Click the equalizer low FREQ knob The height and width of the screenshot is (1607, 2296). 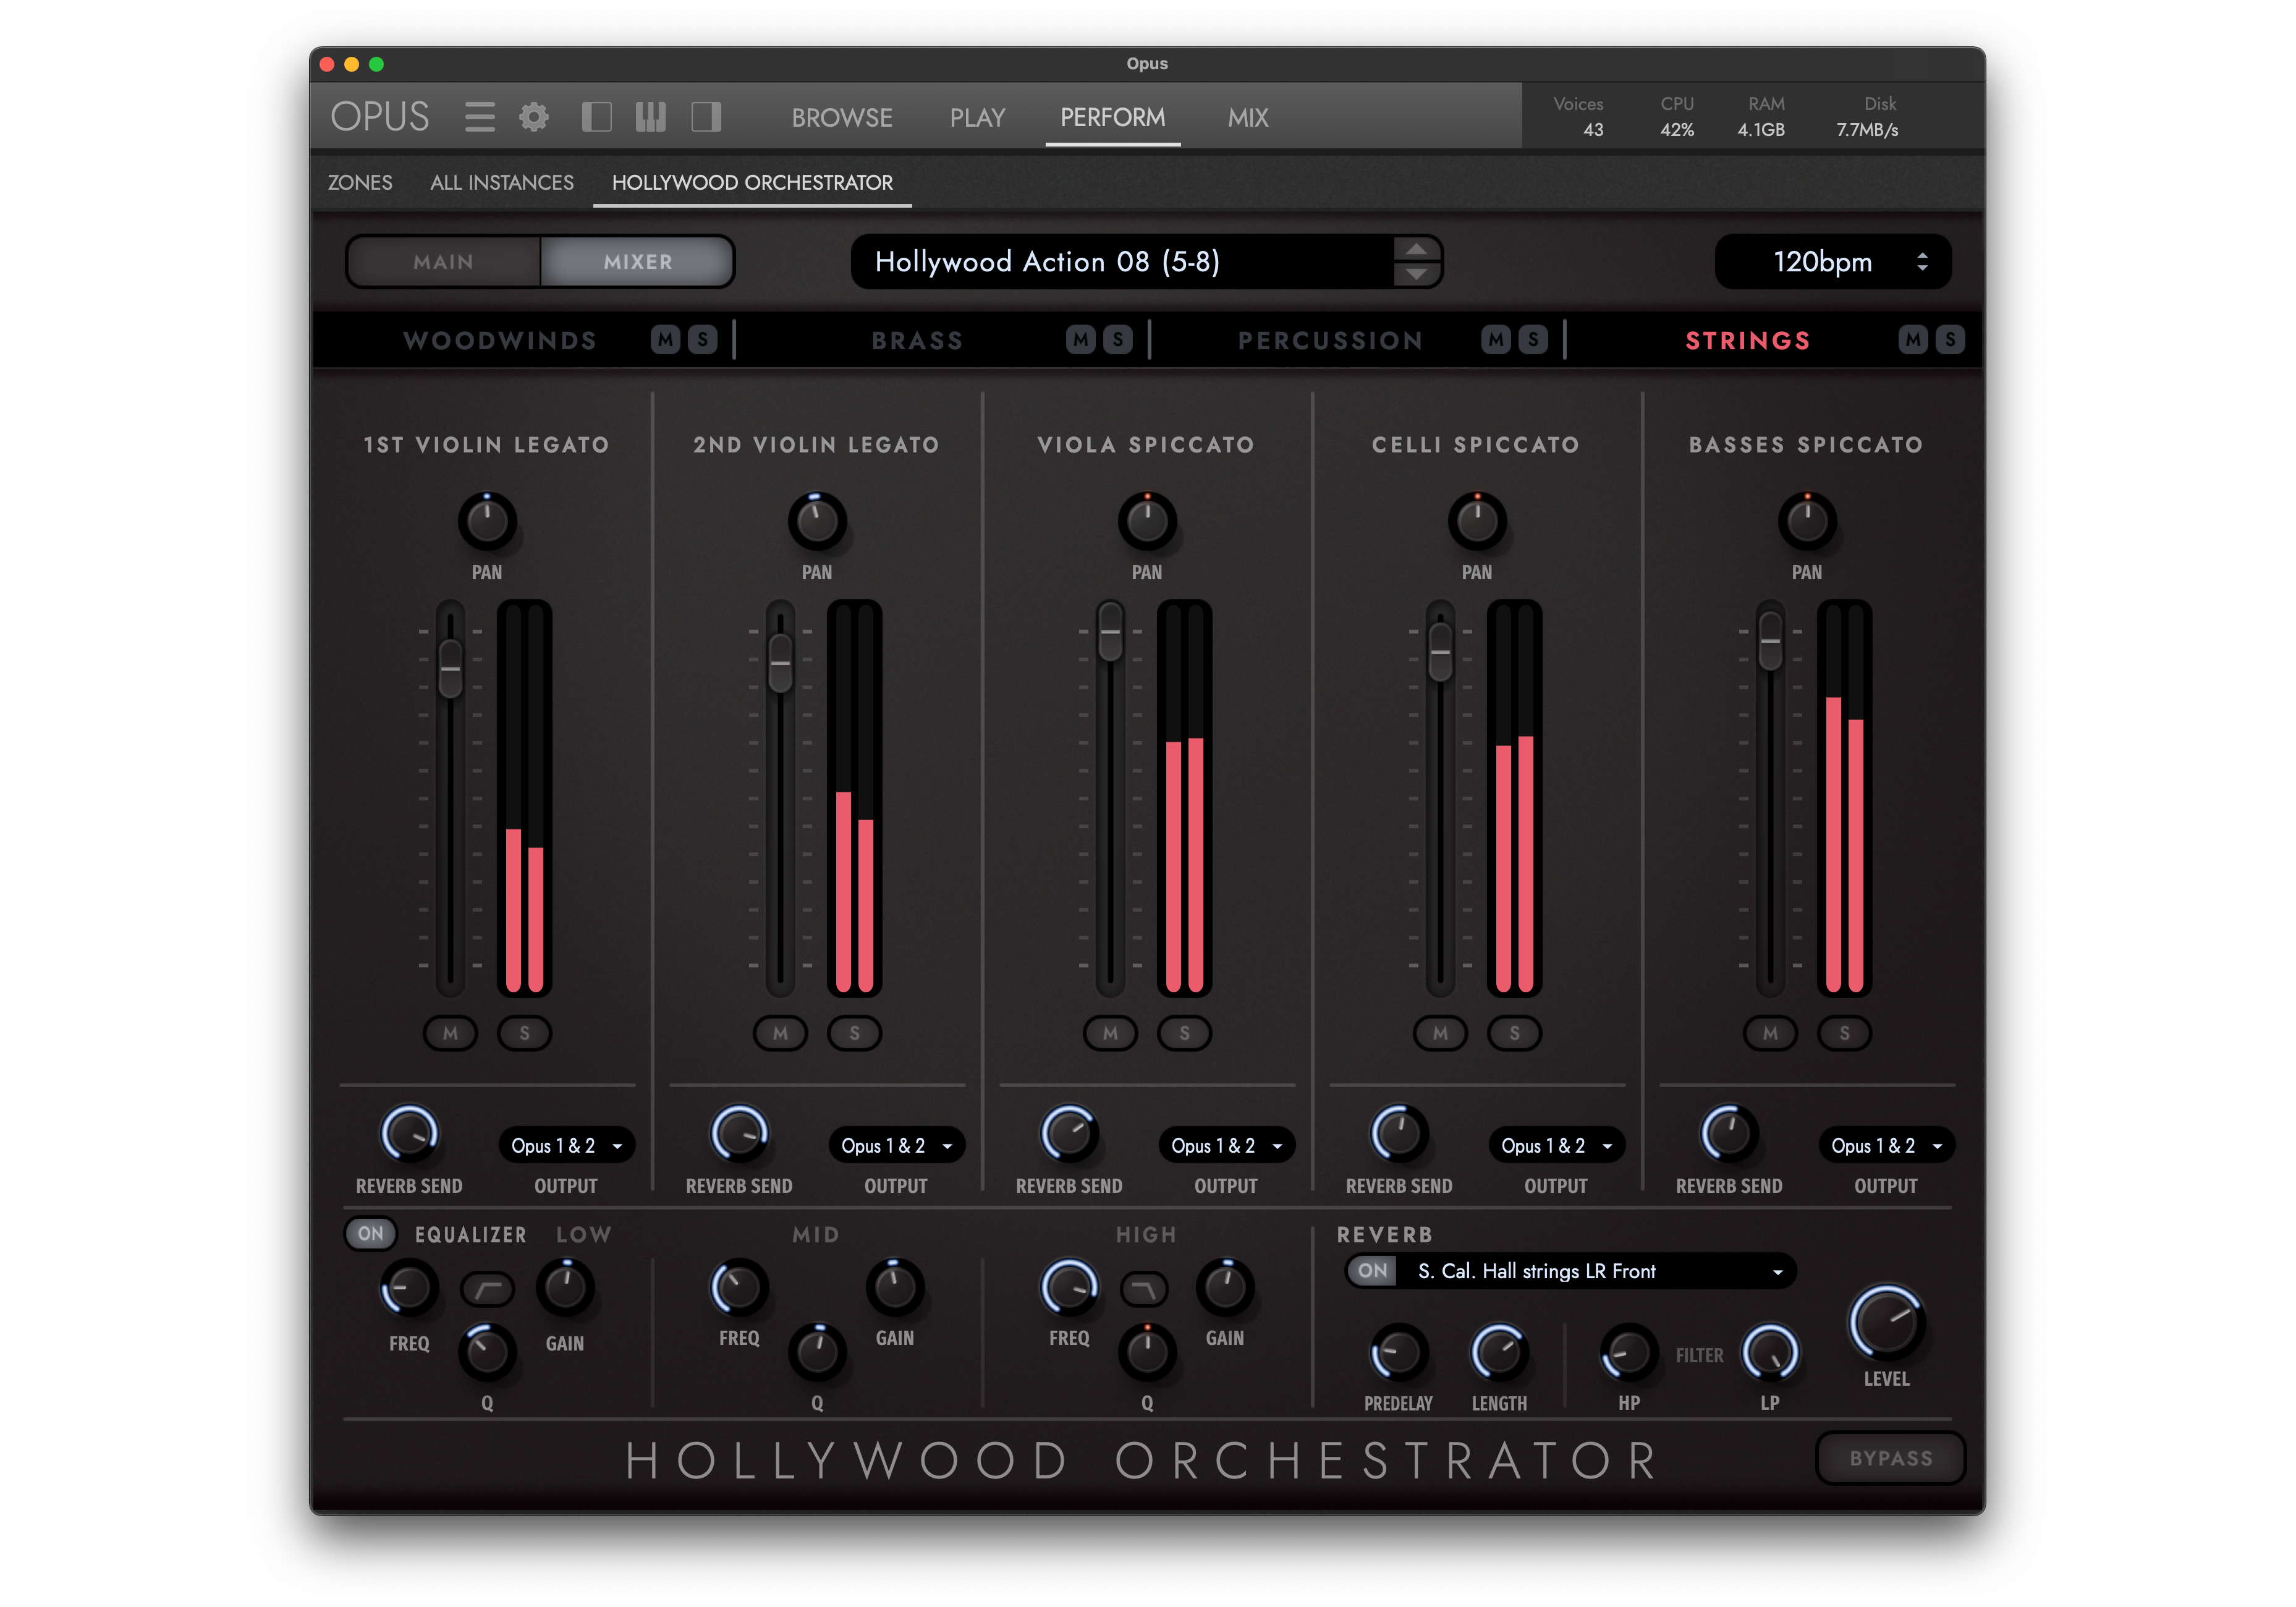[x=409, y=1288]
